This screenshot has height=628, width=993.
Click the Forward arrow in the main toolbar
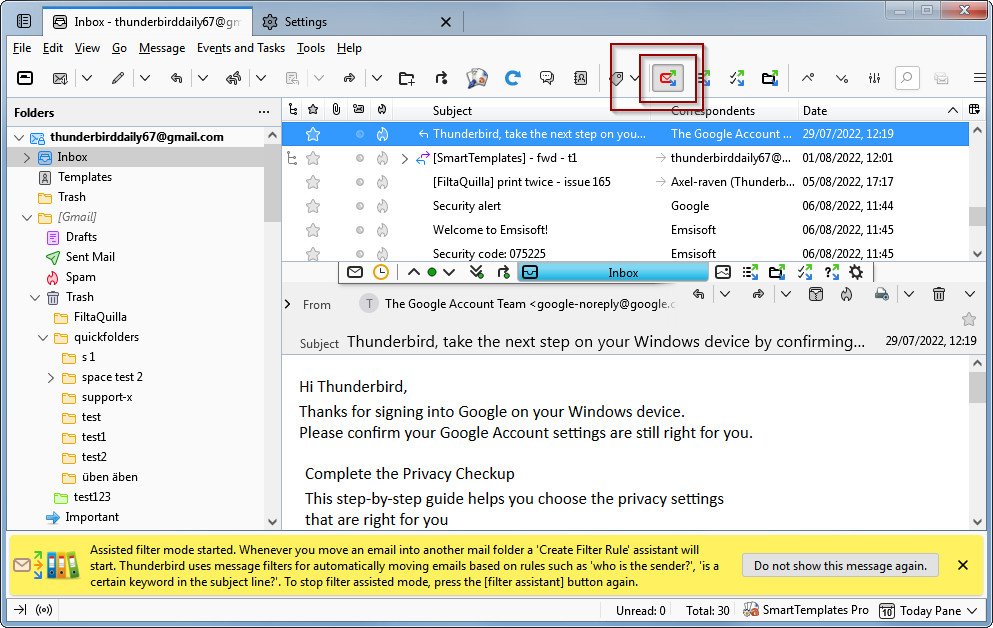click(x=349, y=78)
